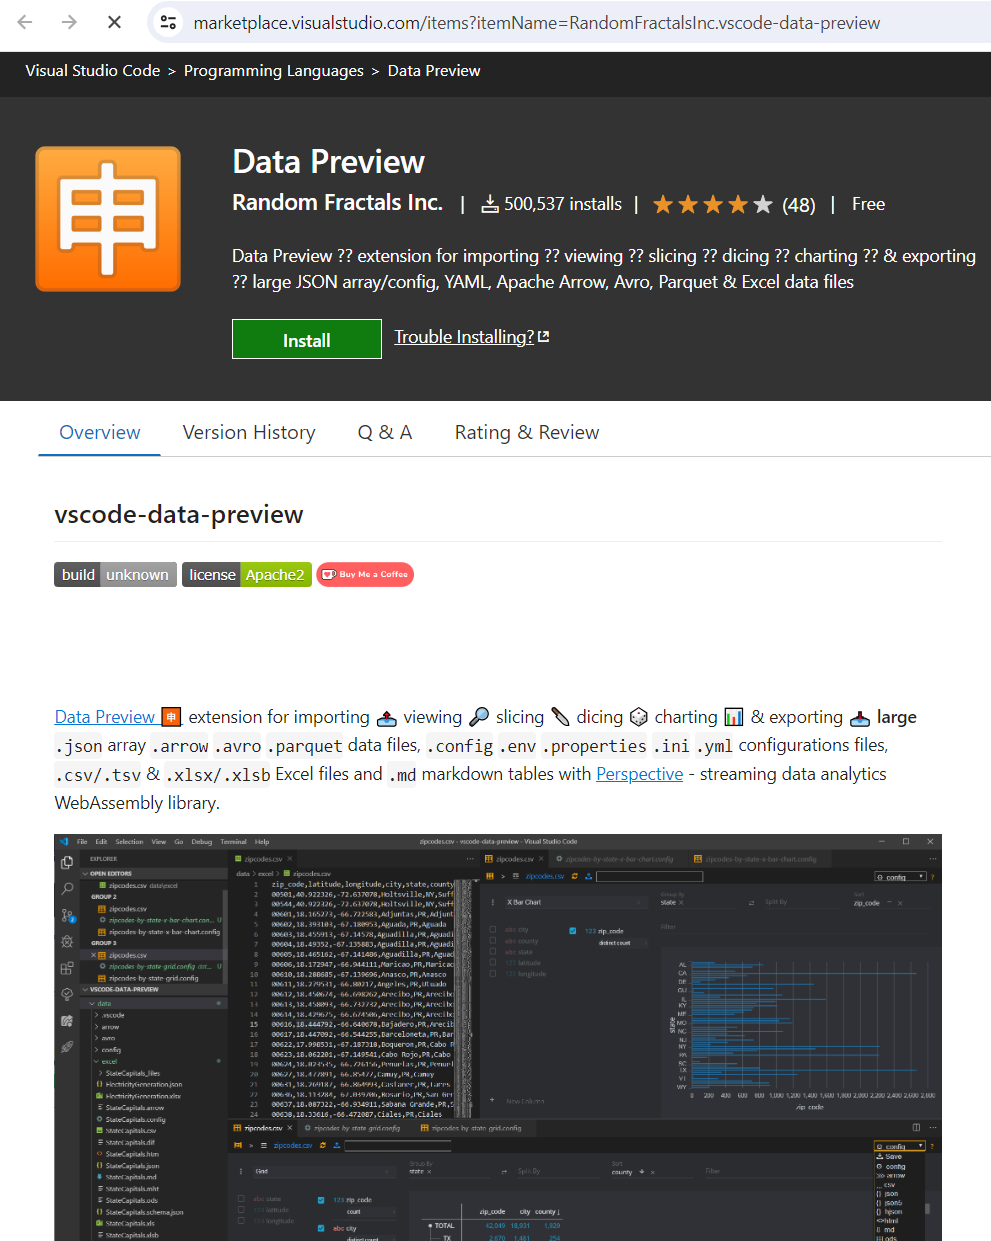Viewport: 991px width, 1241px height.
Task: Click the Debug bug icon in activity bar
Action: point(67,942)
